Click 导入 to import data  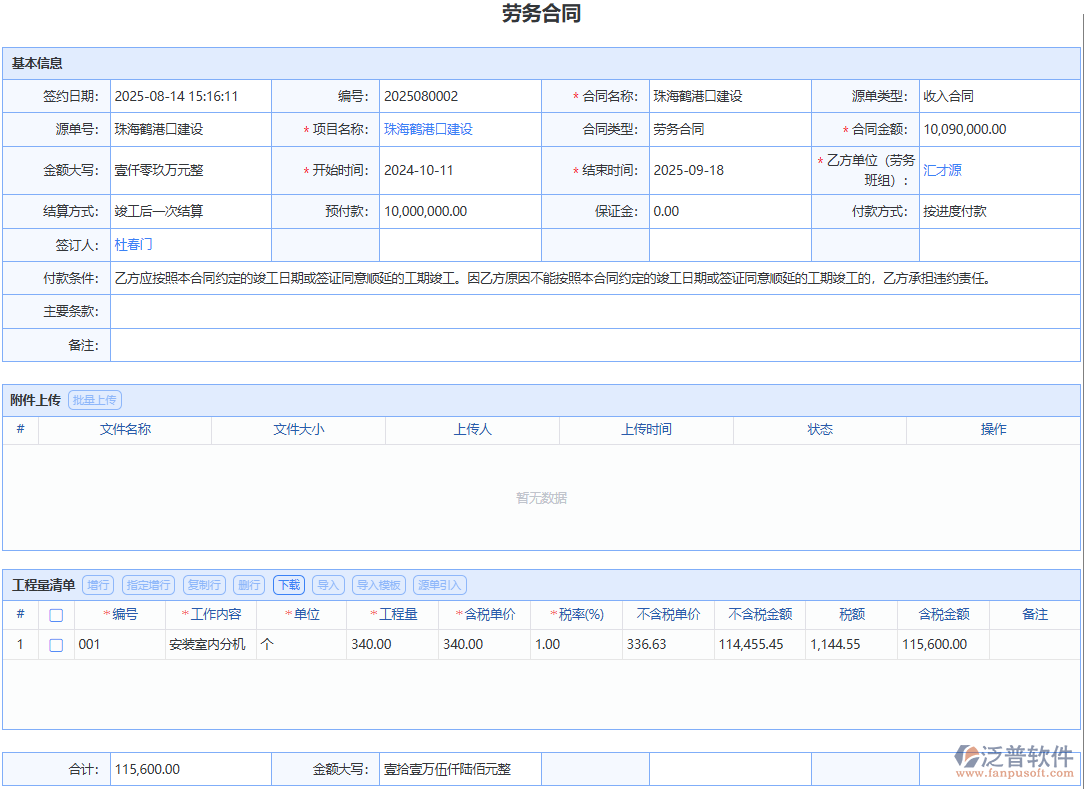(x=328, y=585)
